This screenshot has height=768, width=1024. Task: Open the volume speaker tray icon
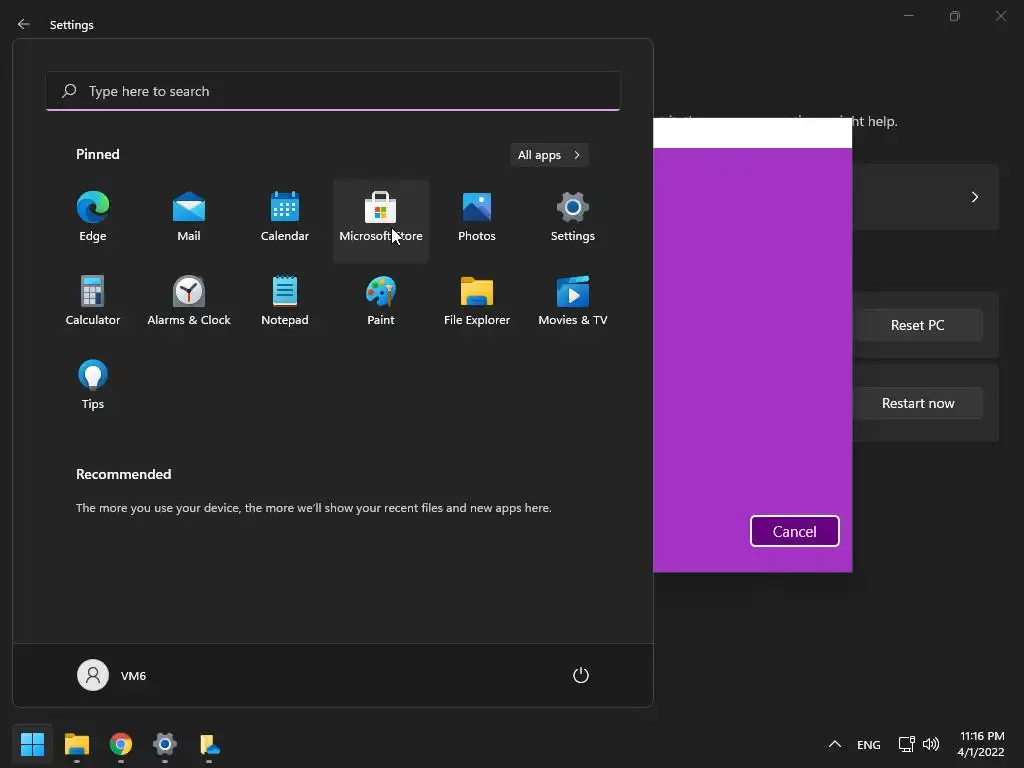pyautogui.click(x=931, y=744)
